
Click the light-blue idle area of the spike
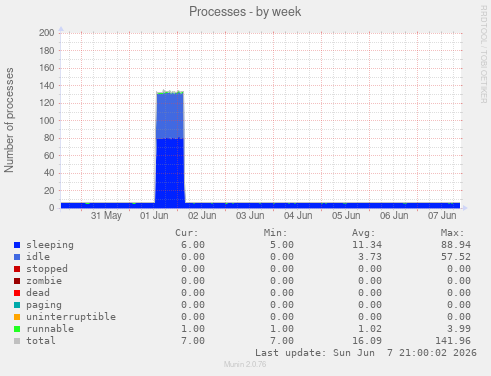pyautogui.click(x=170, y=115)
